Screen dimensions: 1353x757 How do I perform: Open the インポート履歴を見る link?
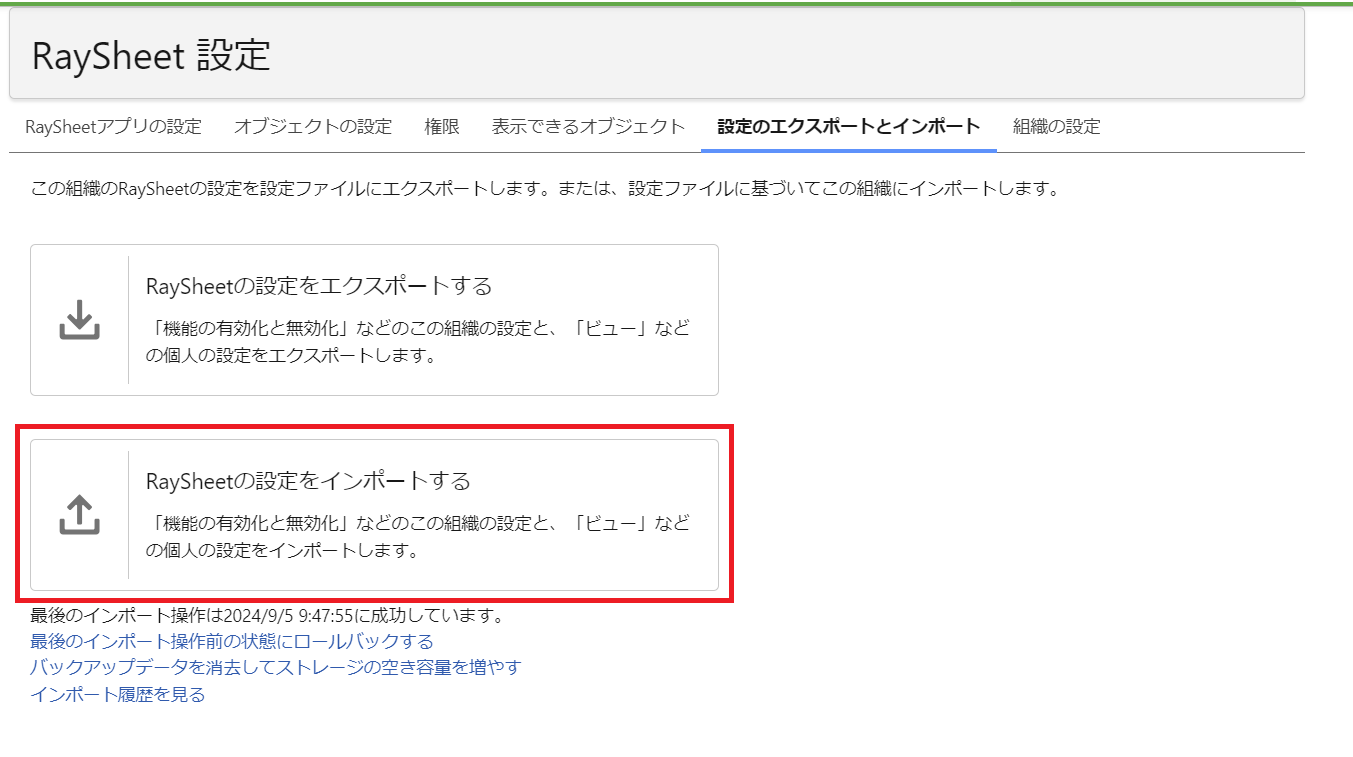point(118,694)
